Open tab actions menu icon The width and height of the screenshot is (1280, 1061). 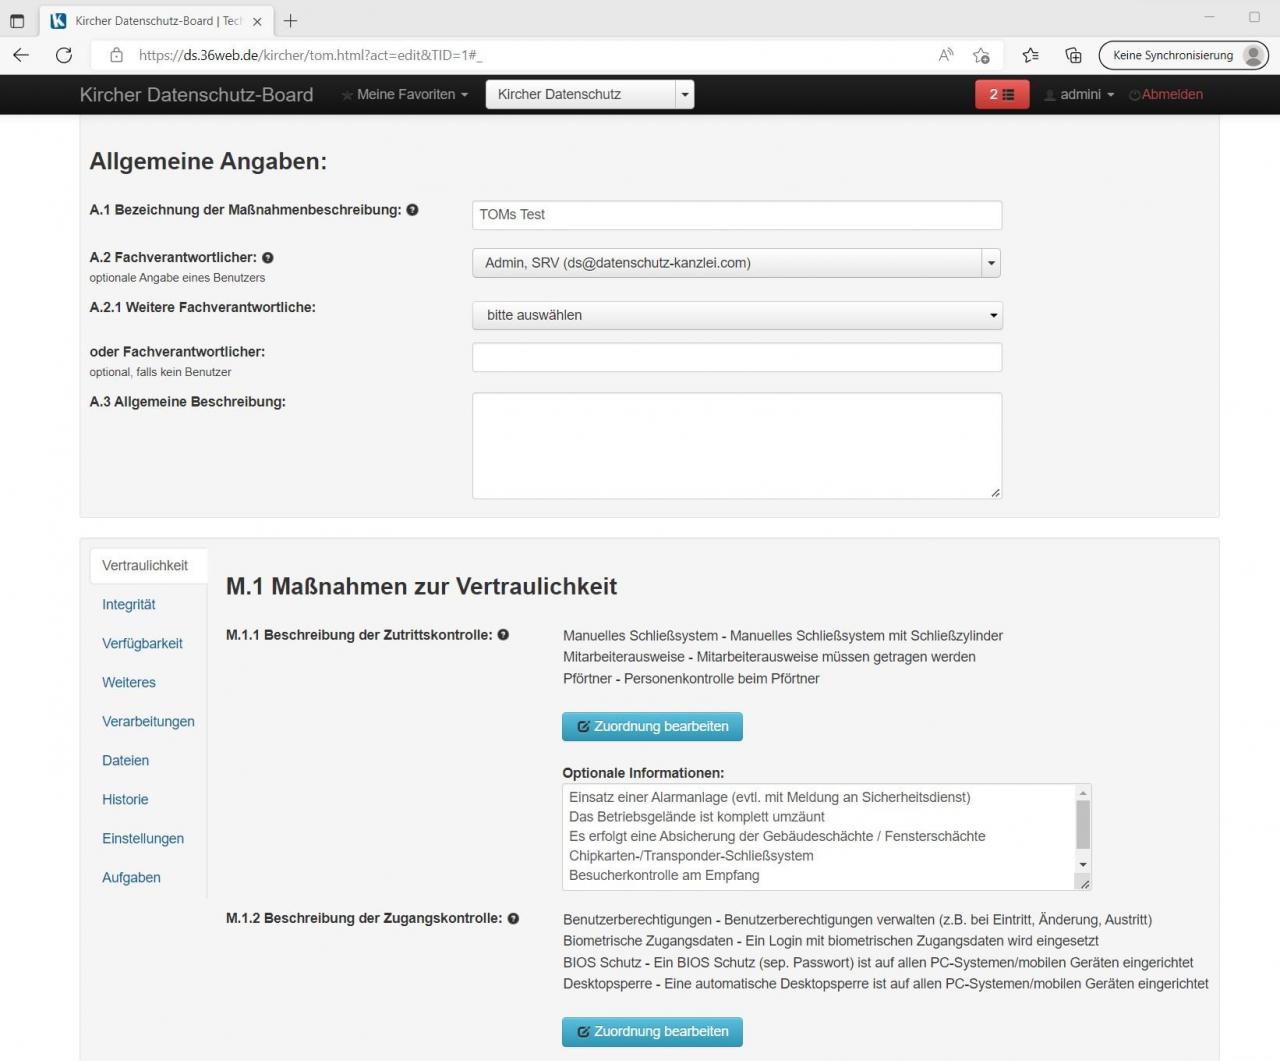(17, 20)
